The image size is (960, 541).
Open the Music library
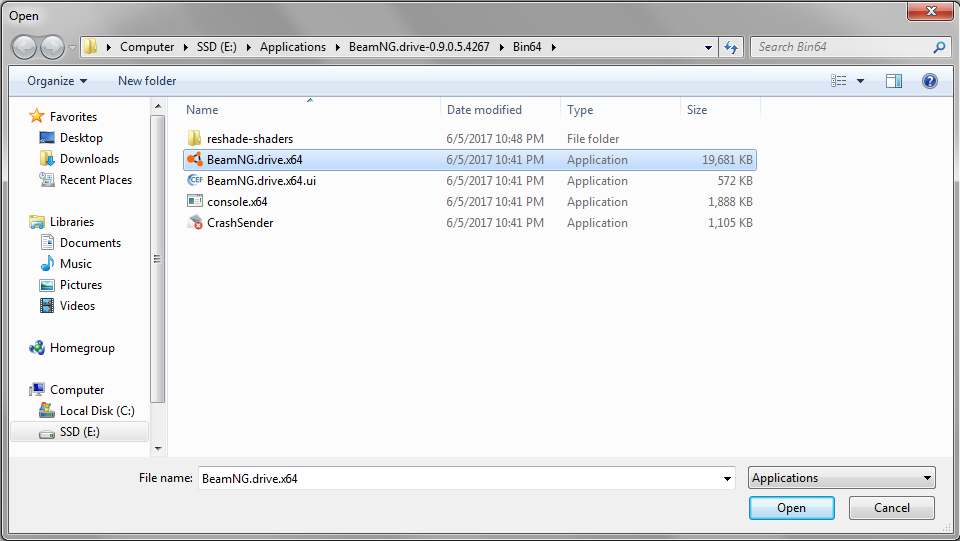(76, 264)
